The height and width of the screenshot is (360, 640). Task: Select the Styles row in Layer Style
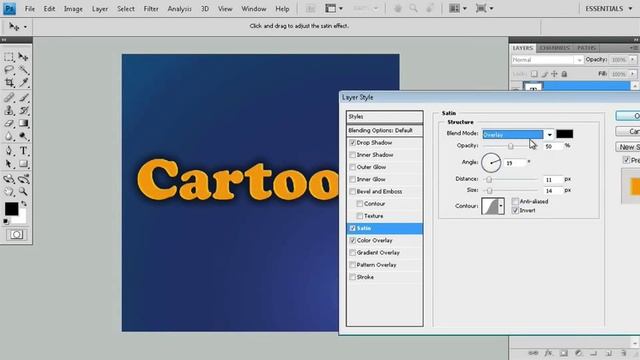(384, 117)
